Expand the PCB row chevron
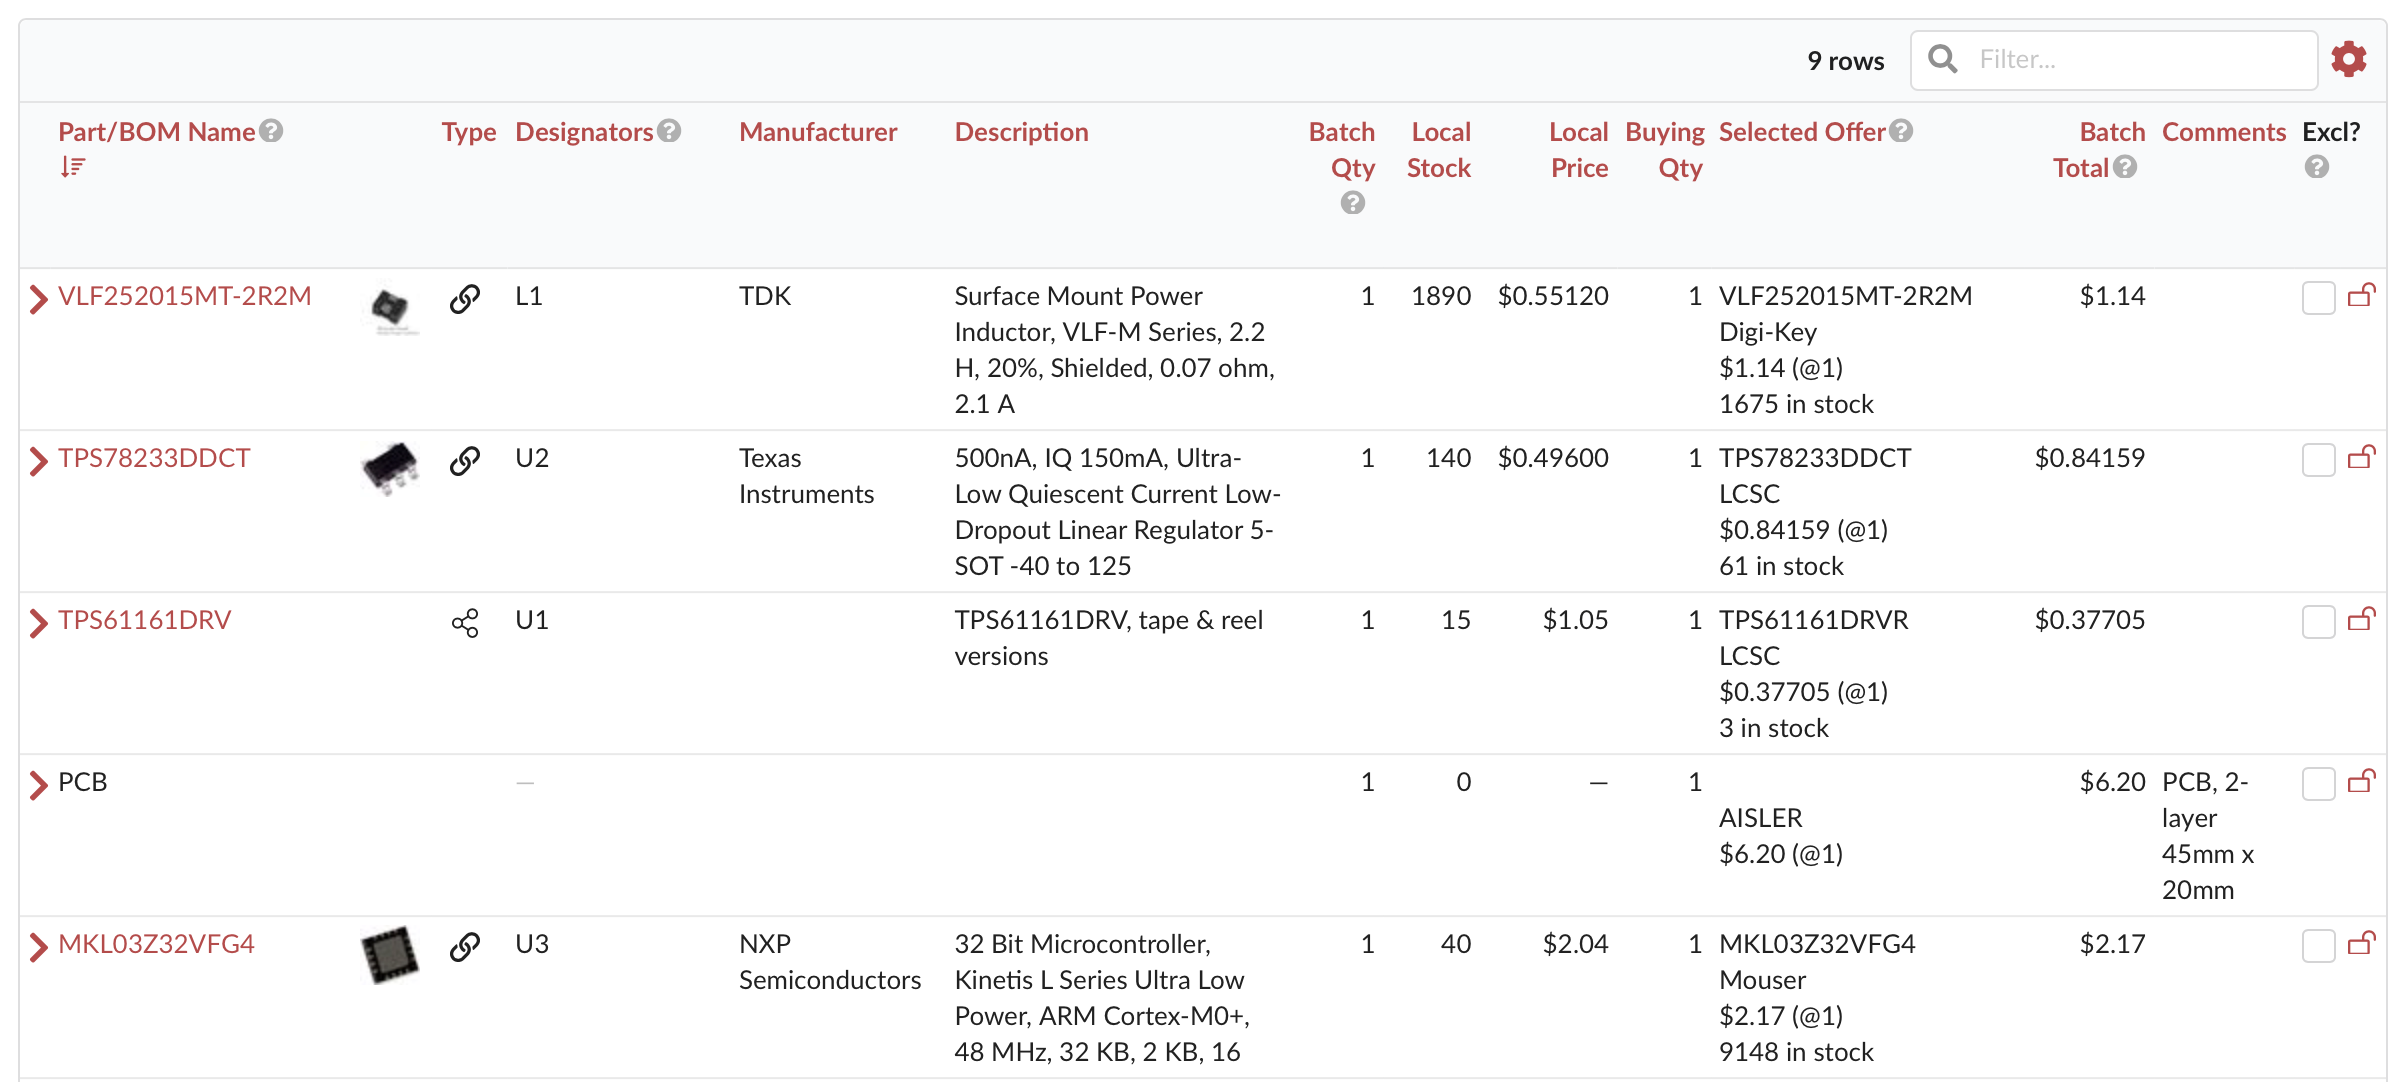2402x1082 pixels. click(38, 785)
